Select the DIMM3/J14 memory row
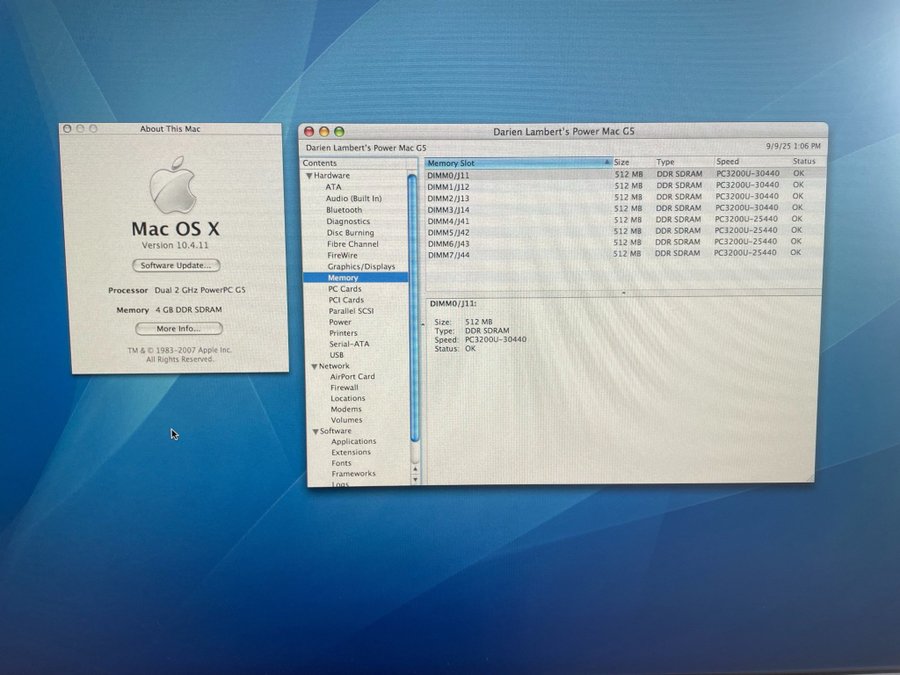This screenshot has width=900, height=675. pyautogui.click(x=625, y=209)
